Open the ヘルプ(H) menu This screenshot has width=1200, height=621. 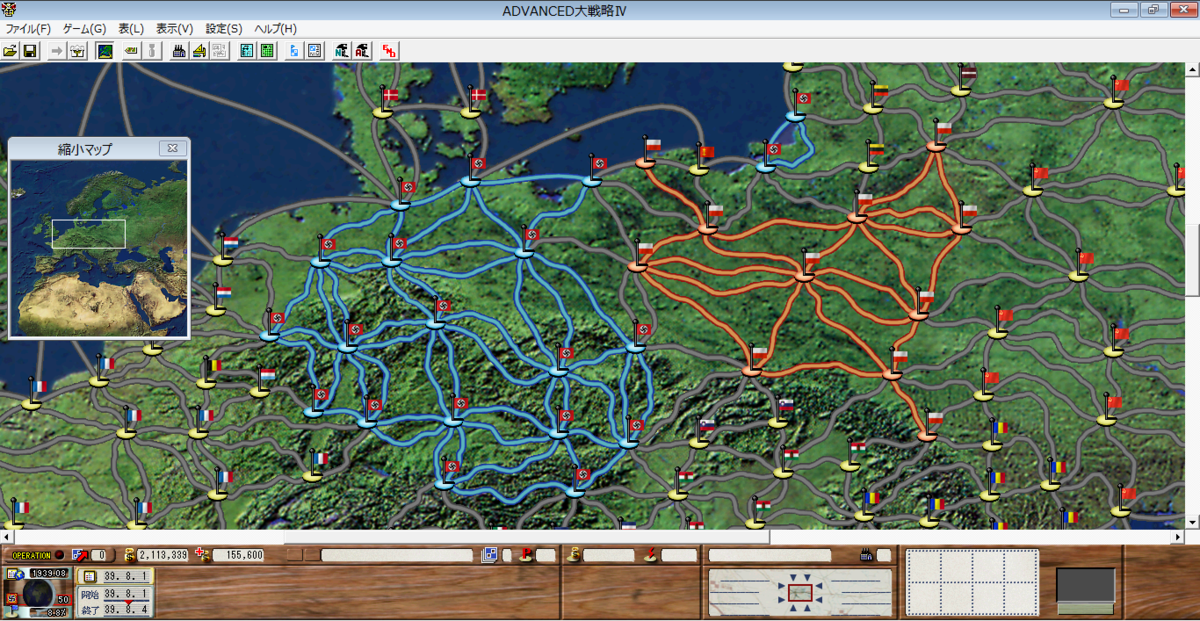(275, 29)
